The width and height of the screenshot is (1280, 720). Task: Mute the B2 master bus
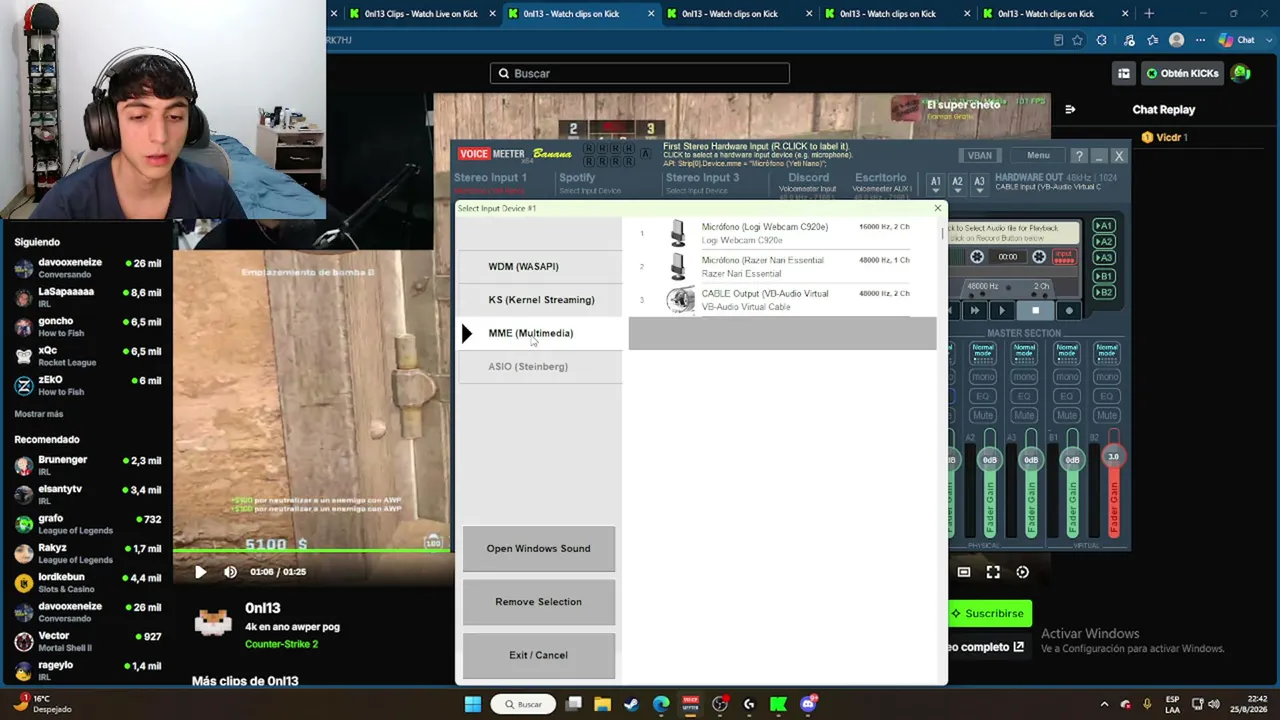pyautogui.click(x=1106, y=415)
